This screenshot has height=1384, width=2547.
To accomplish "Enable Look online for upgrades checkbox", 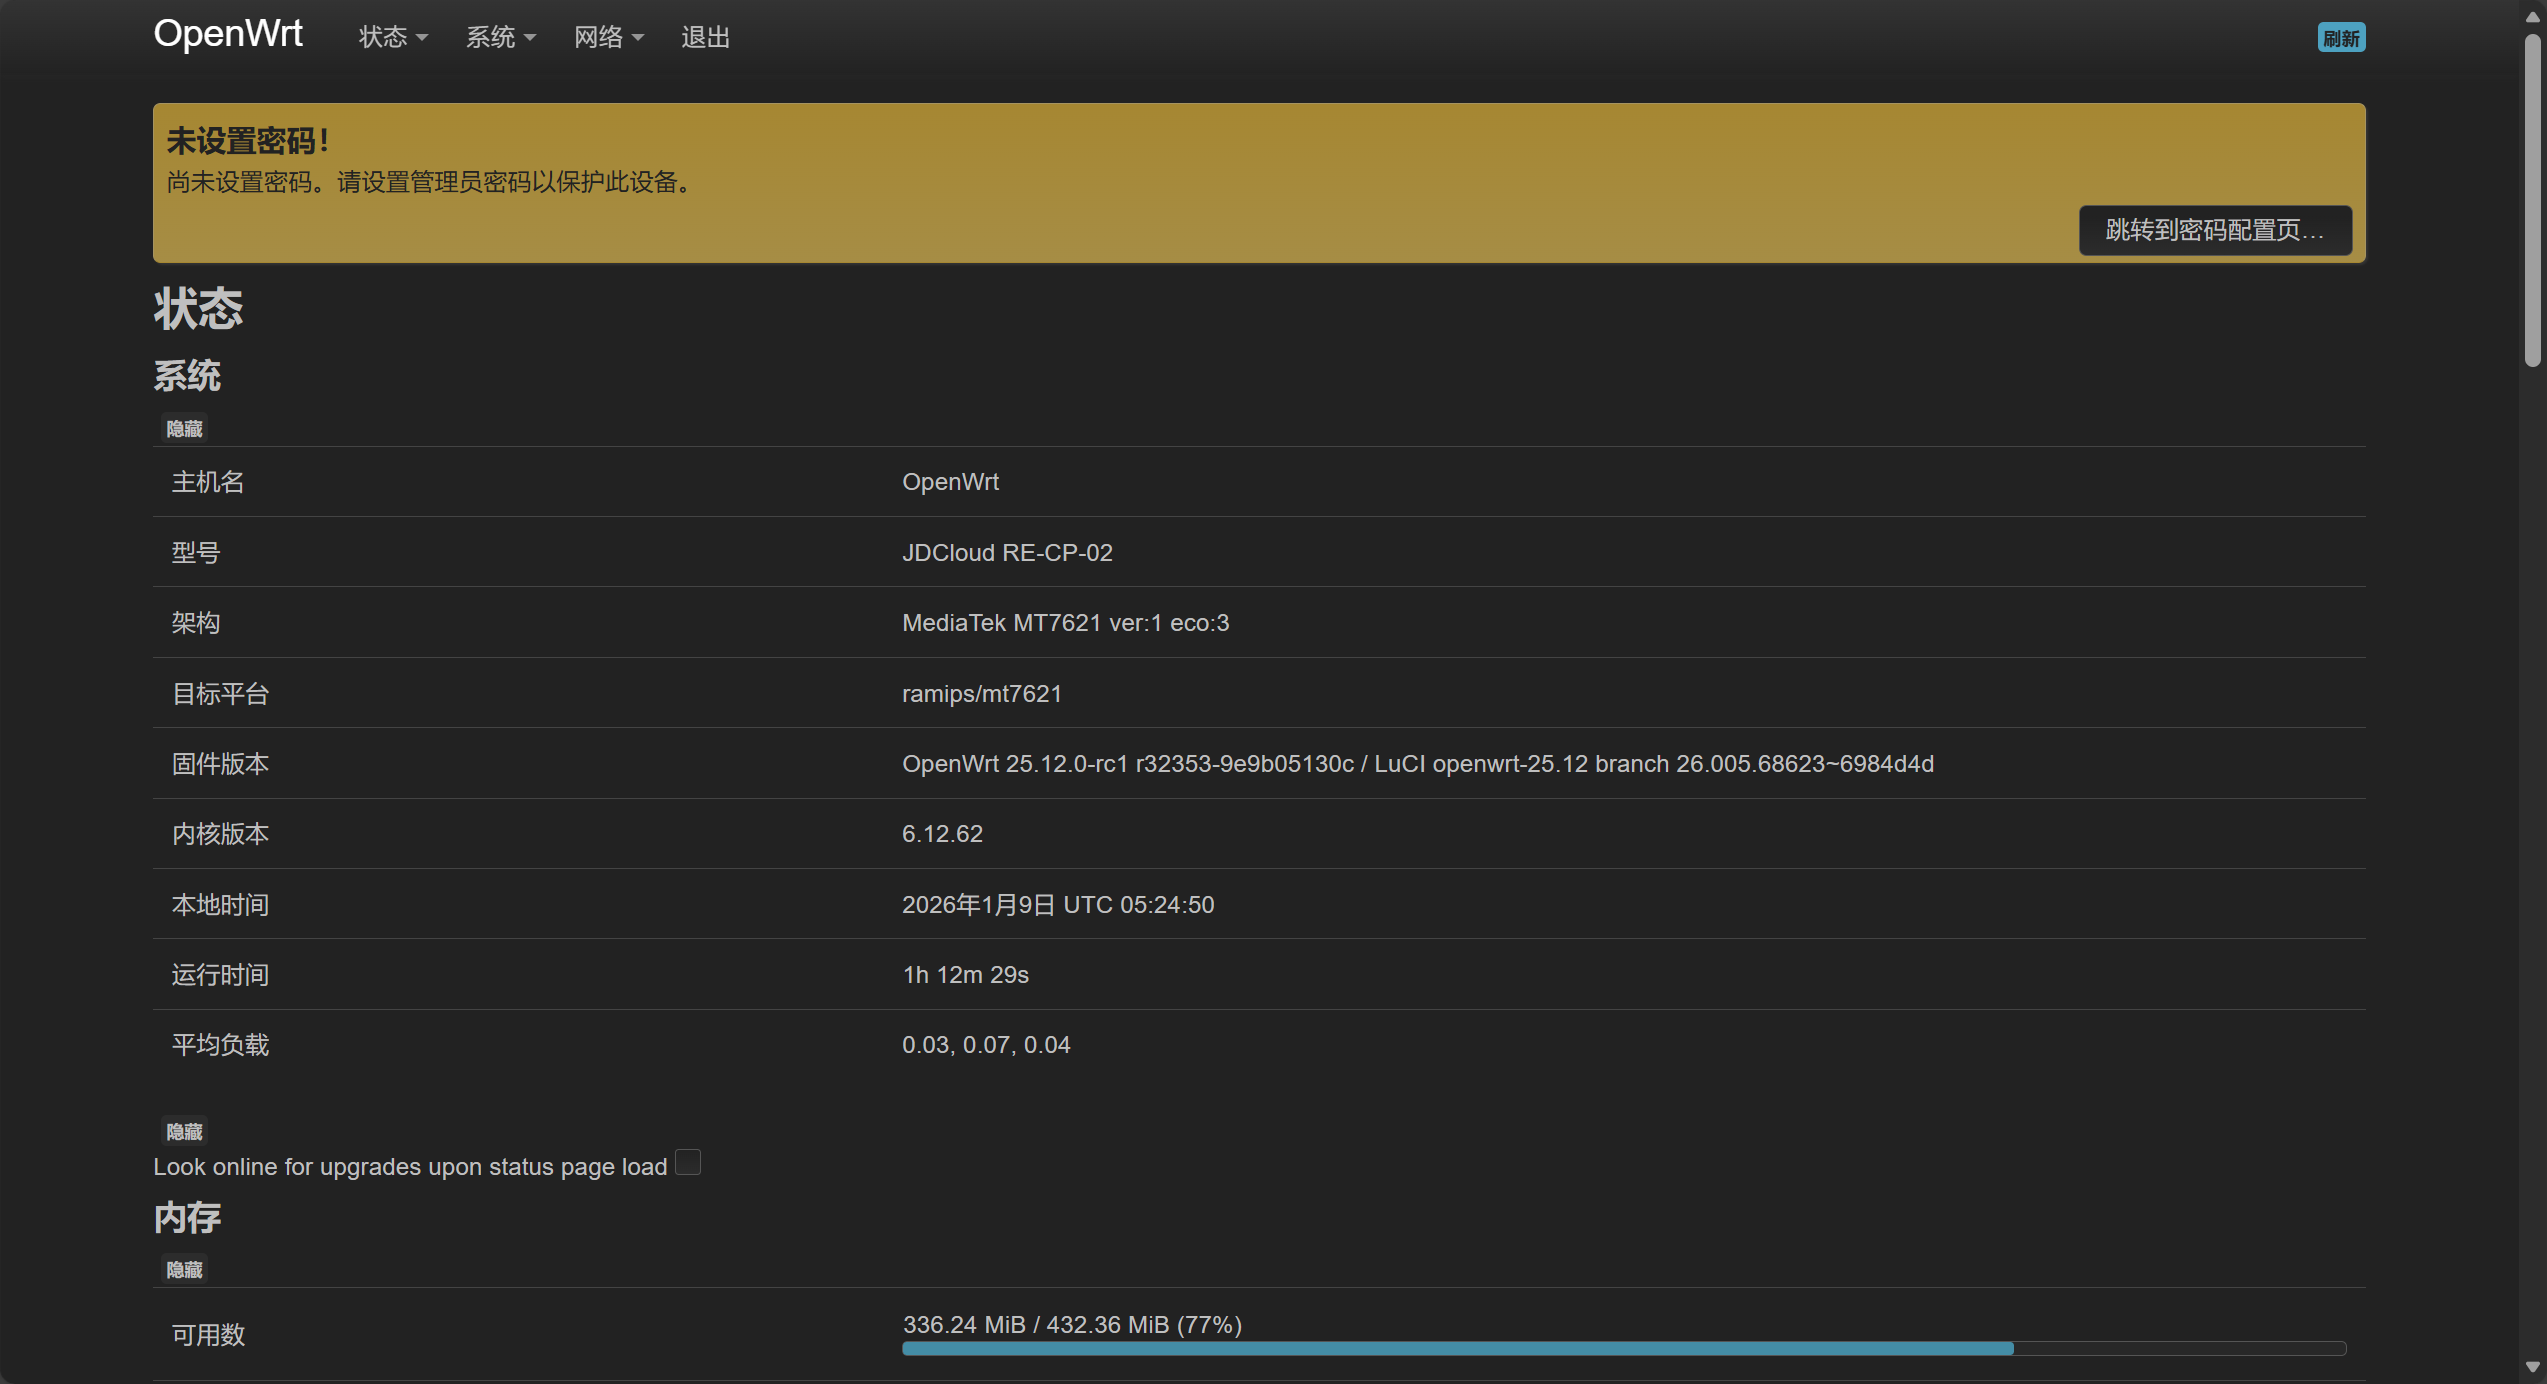I will (x=688, y=1163).
